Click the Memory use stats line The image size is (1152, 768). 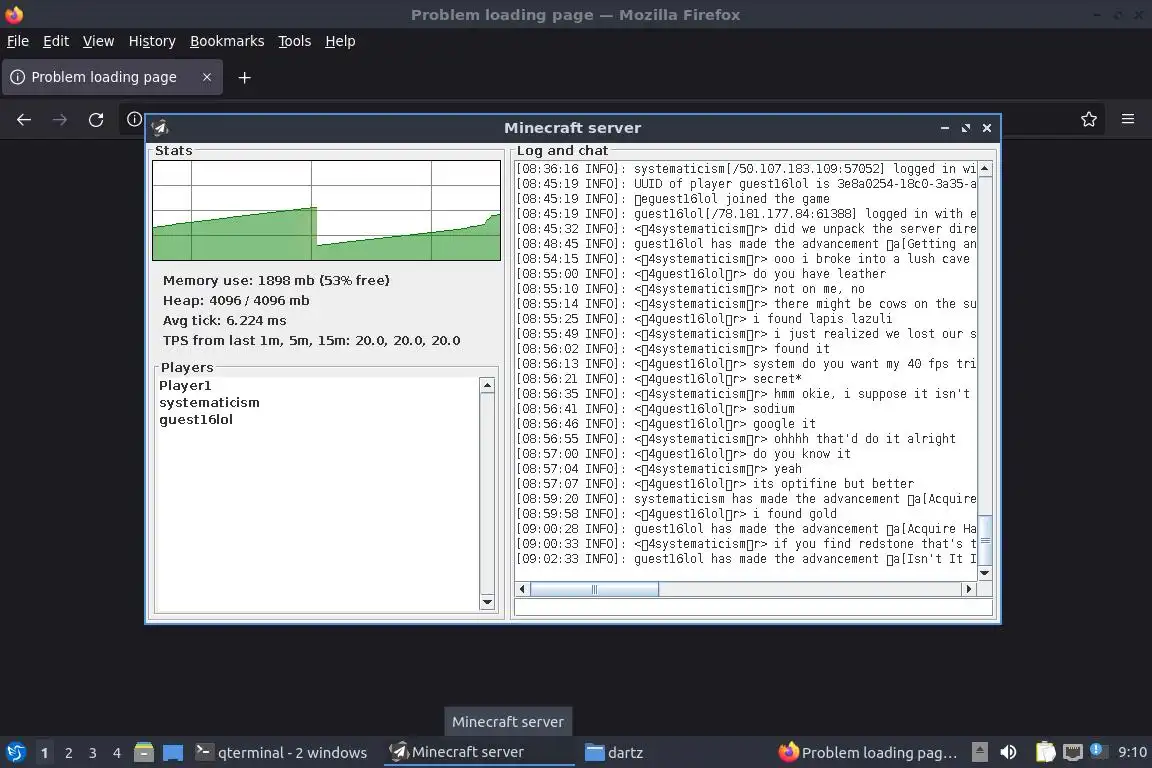[276, 280]
